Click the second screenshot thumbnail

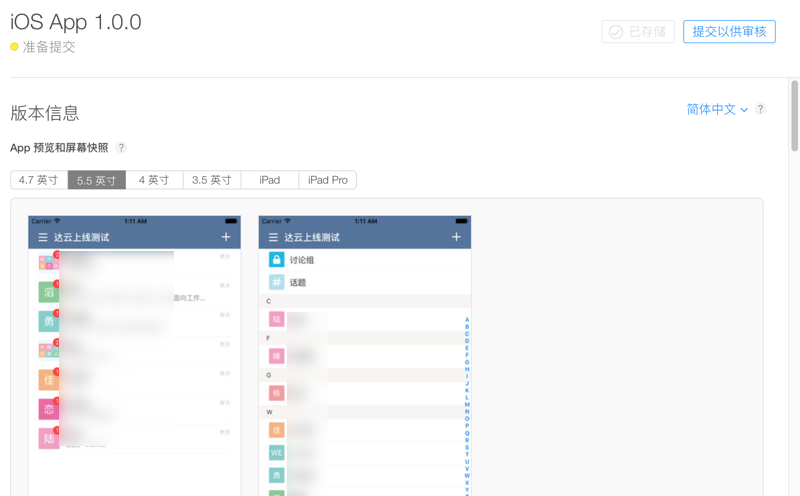365,356
